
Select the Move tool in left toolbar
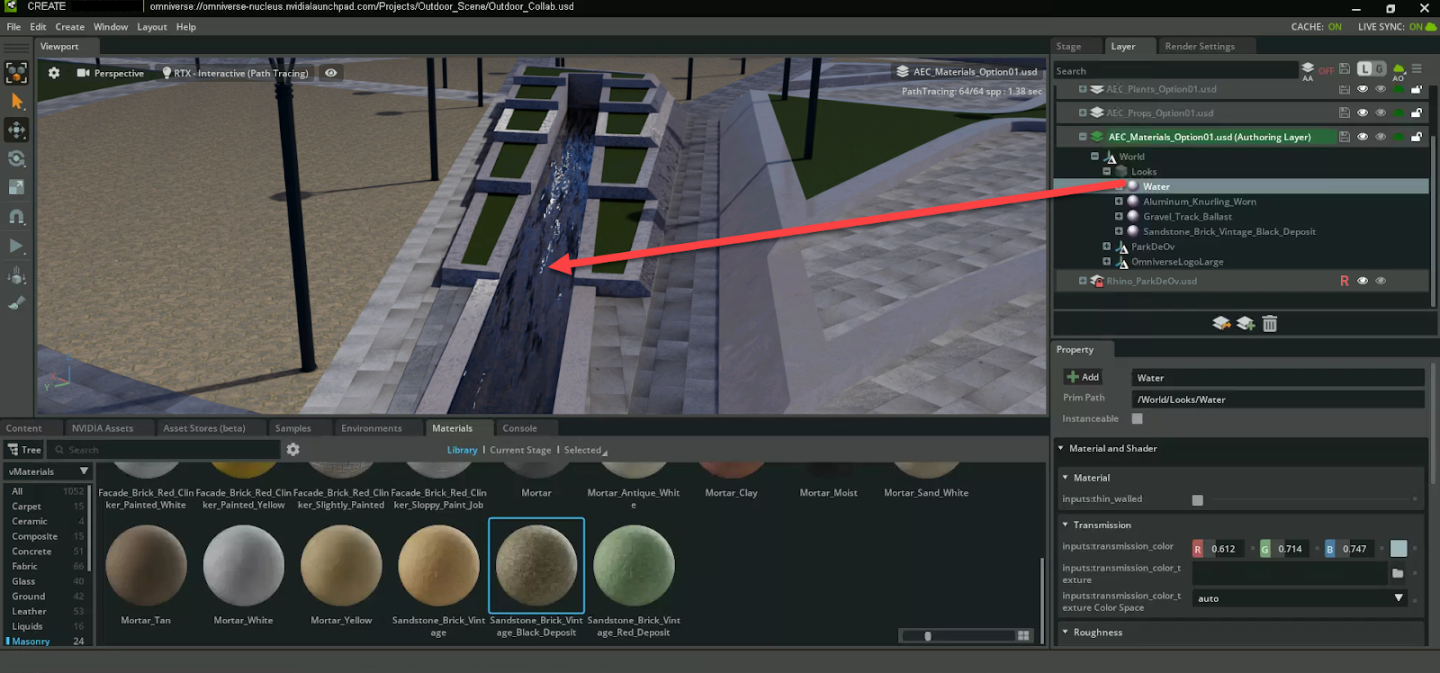[17, 130]
